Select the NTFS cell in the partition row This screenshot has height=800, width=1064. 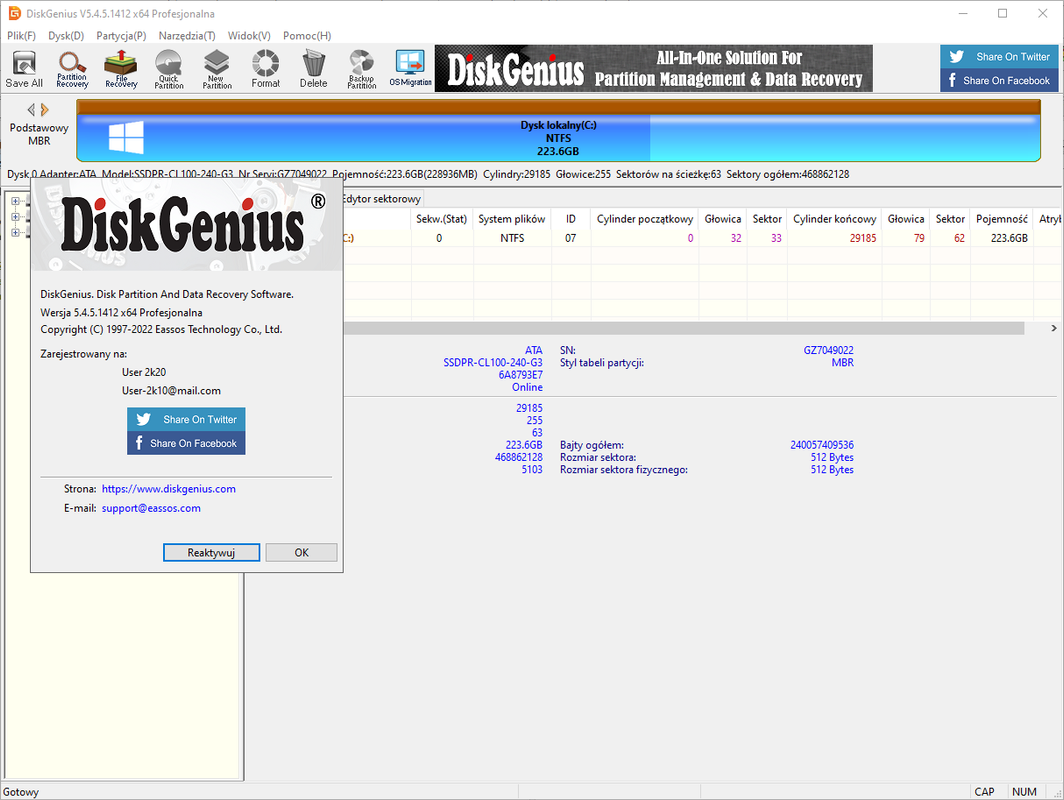[x=512, y=238]
